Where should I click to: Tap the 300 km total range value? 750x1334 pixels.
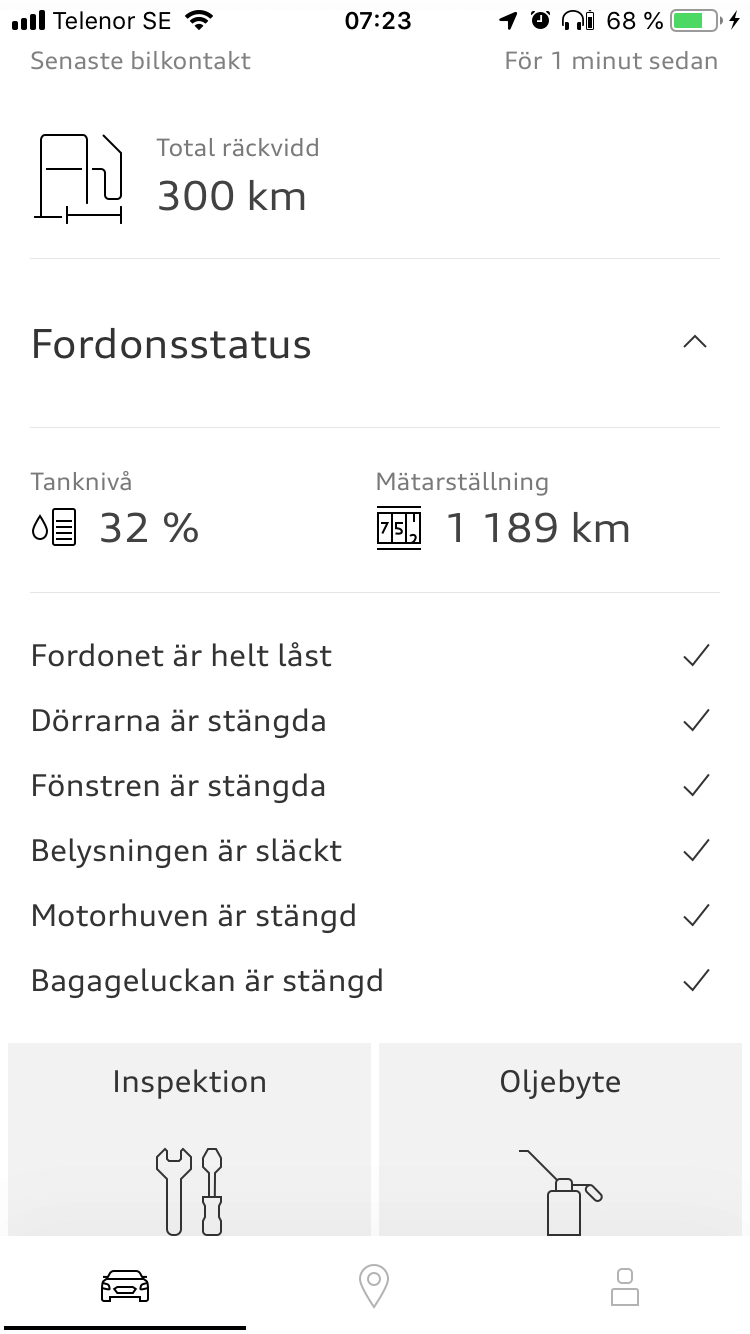point(232,196)
